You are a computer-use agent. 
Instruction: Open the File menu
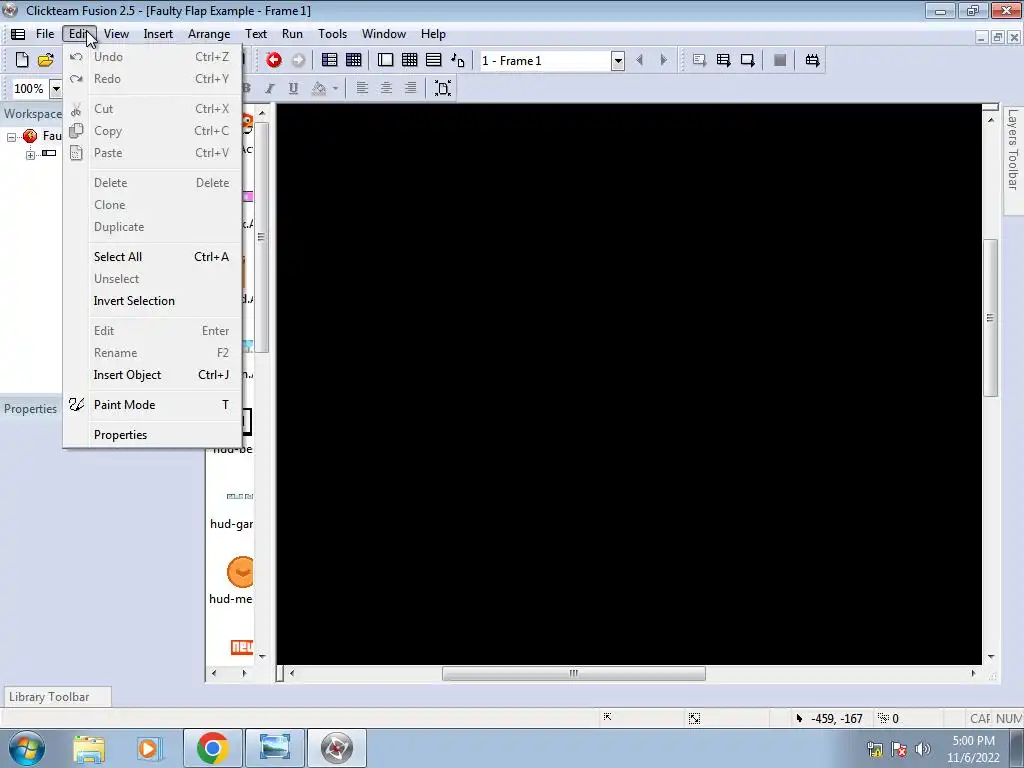coord(45,34)
